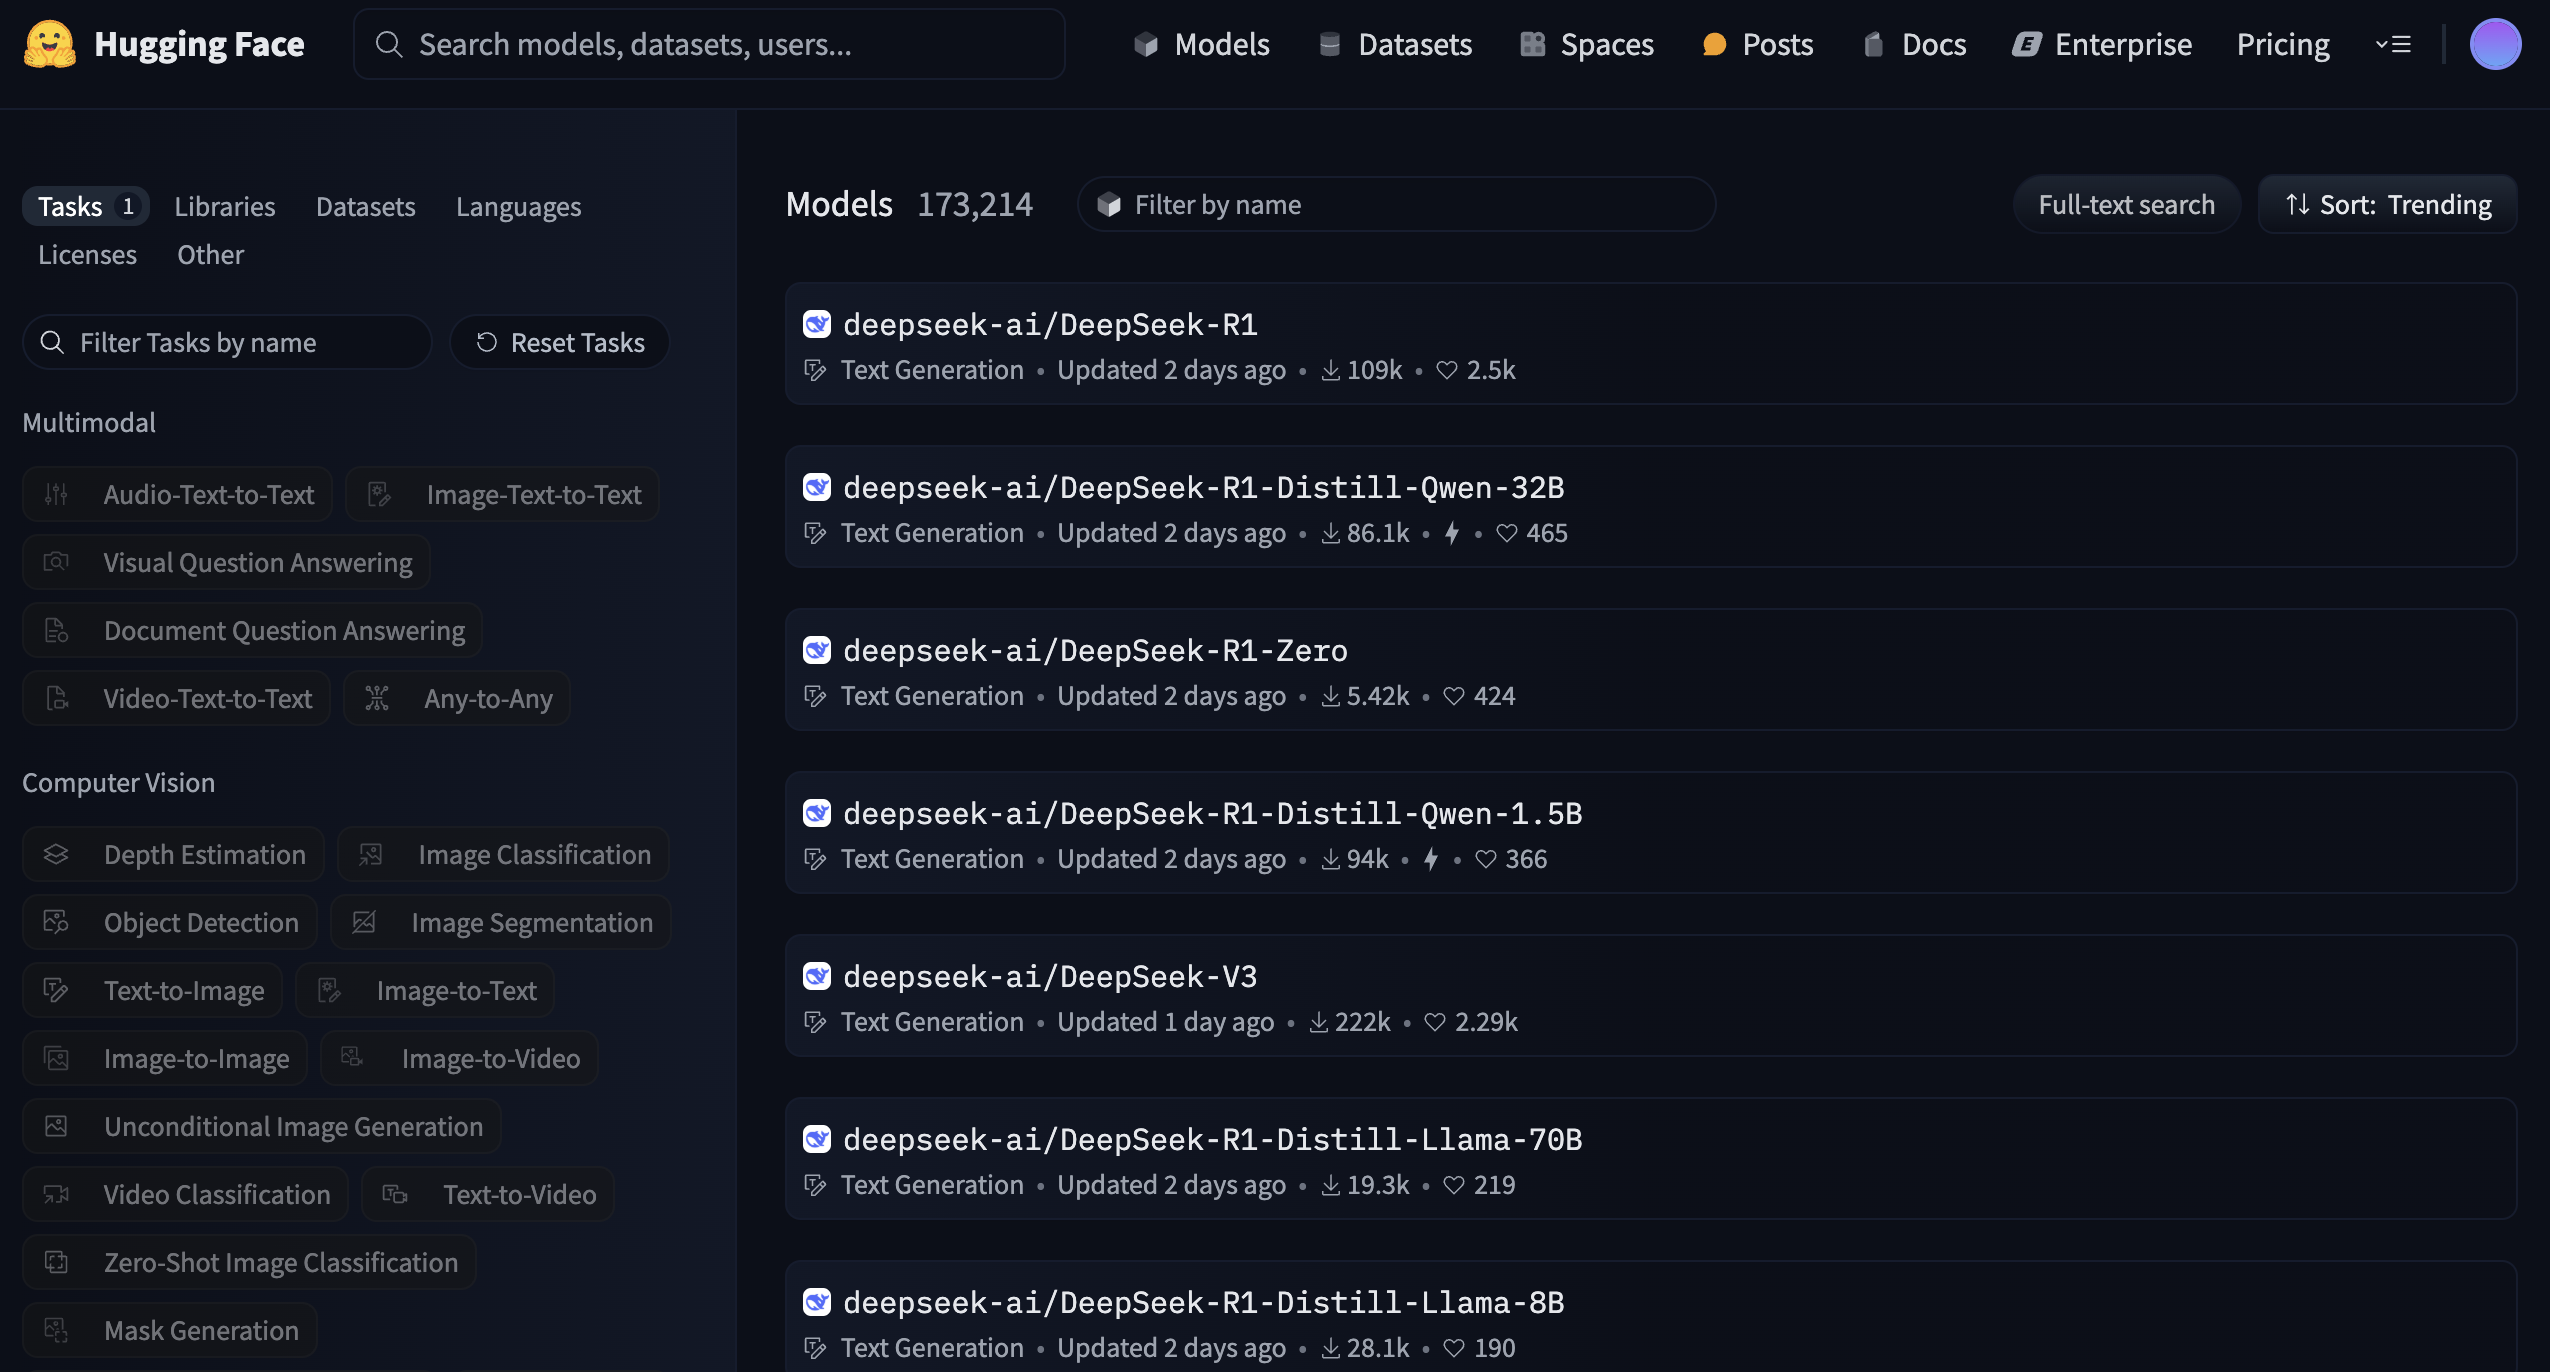Click the Visual Question Answering camera icon
Image resolution: width=2550 pixels, height=1372 pixels.
point(56,562)
